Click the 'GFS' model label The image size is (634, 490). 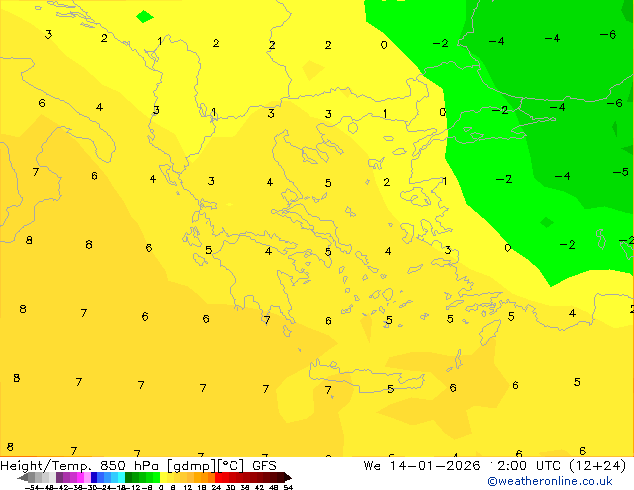pos(264,466)
